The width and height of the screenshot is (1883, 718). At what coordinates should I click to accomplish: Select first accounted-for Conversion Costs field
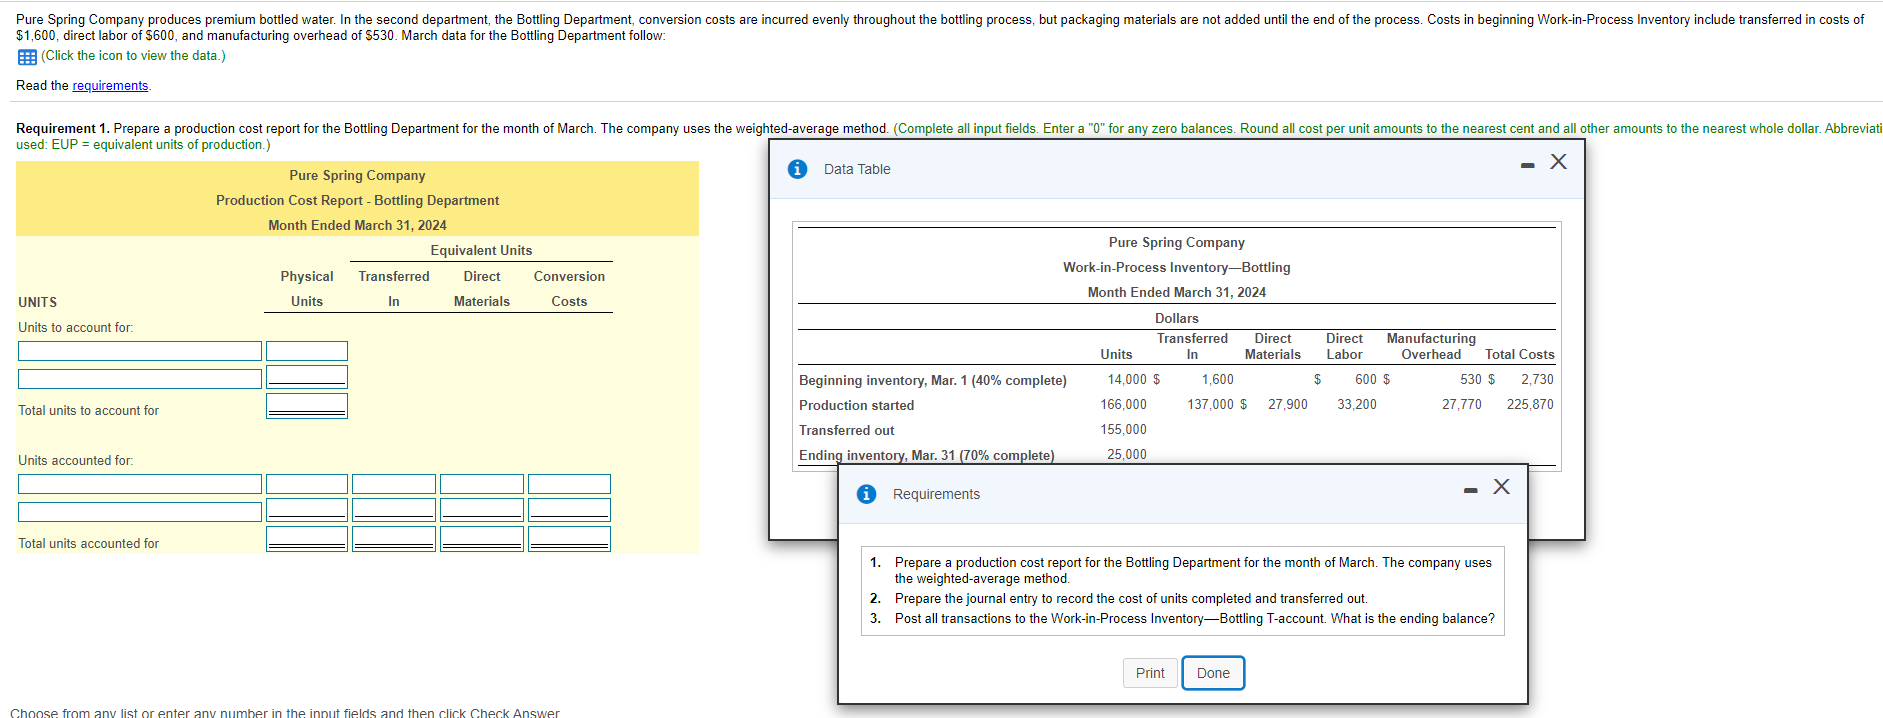click(x=569, y=484)
